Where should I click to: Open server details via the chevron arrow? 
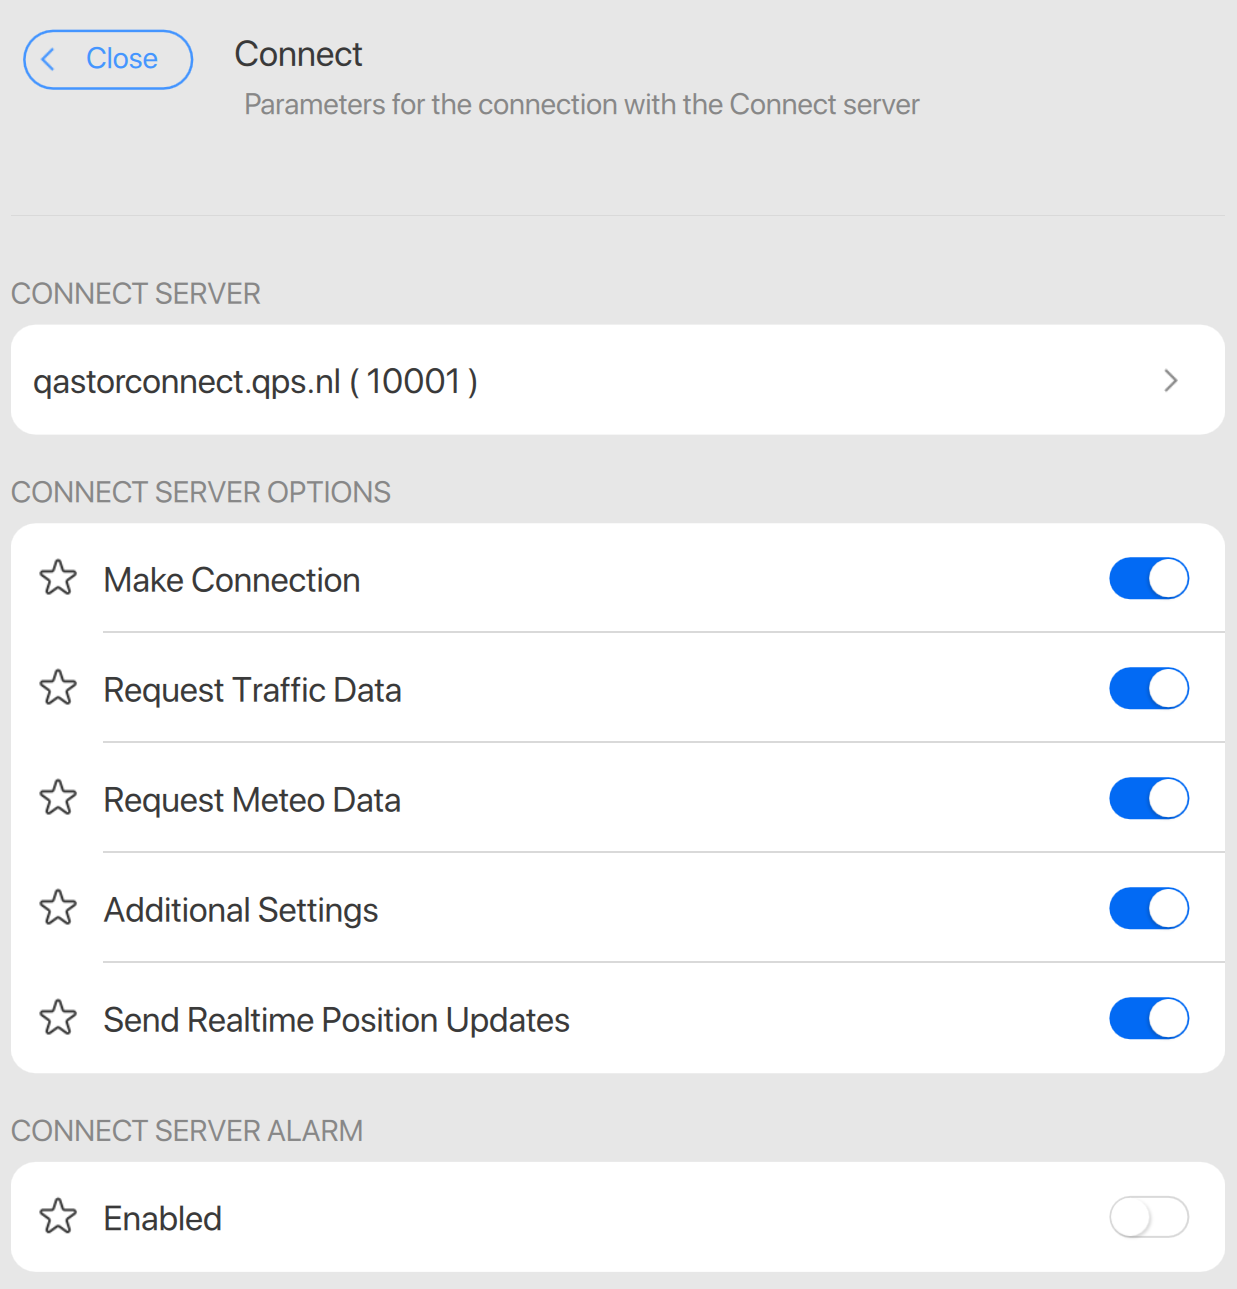(1170, 381)
